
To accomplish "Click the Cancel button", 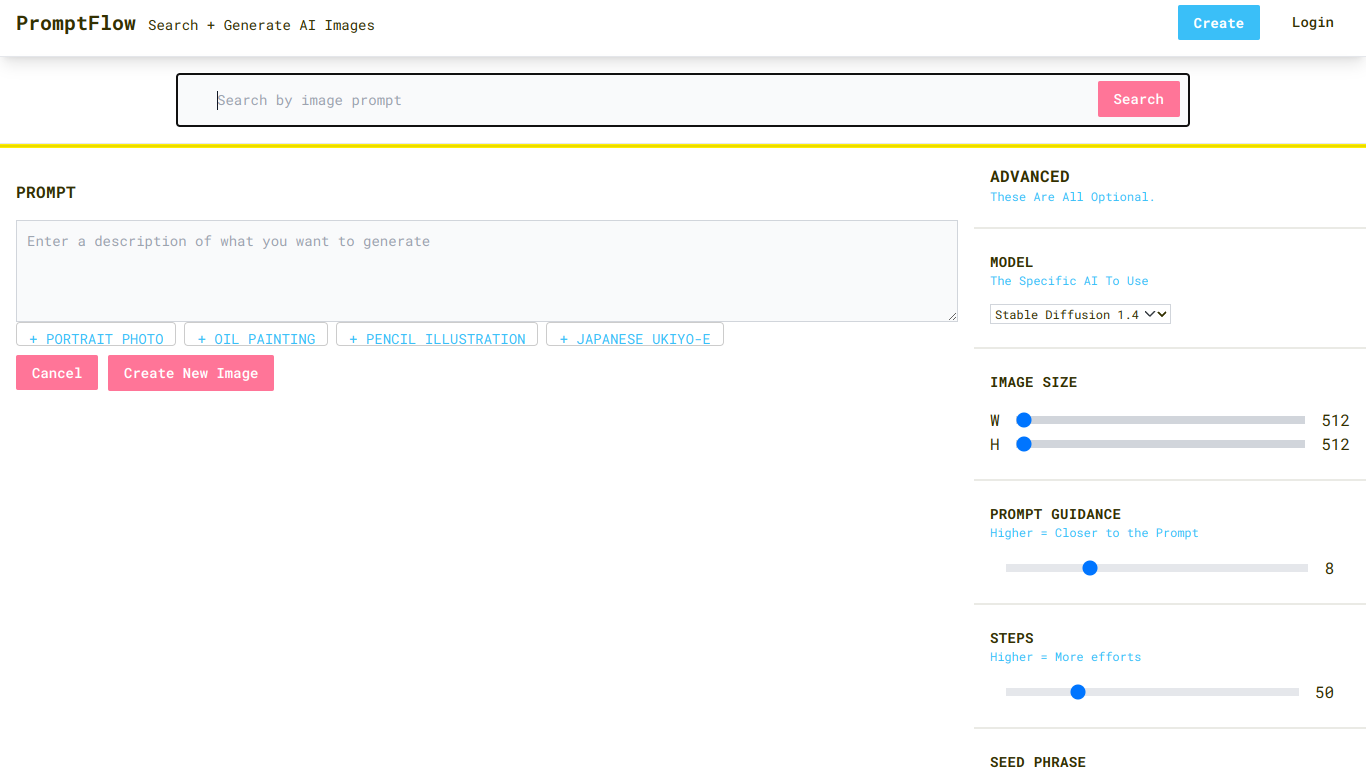I will coord(57,373).
